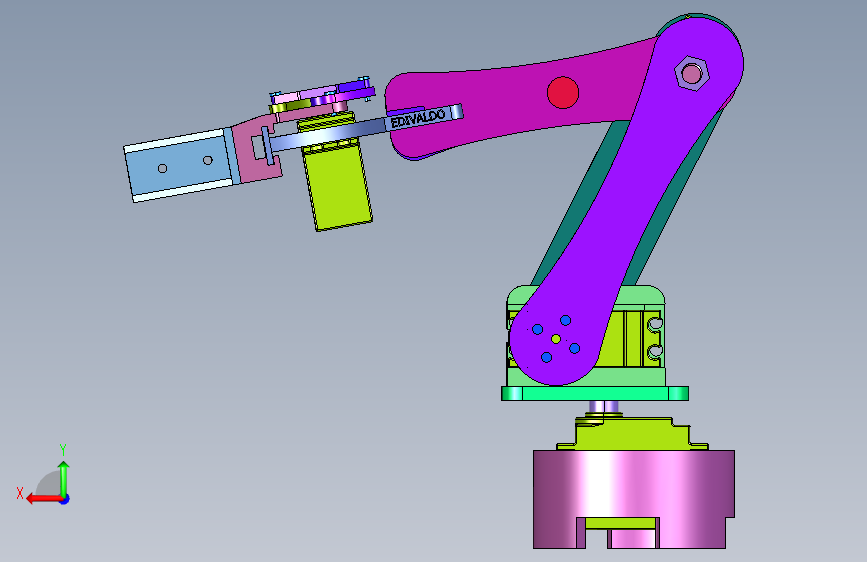
Task: Select the hex nut at the top of the purple arm
Action: pos(692,73)
